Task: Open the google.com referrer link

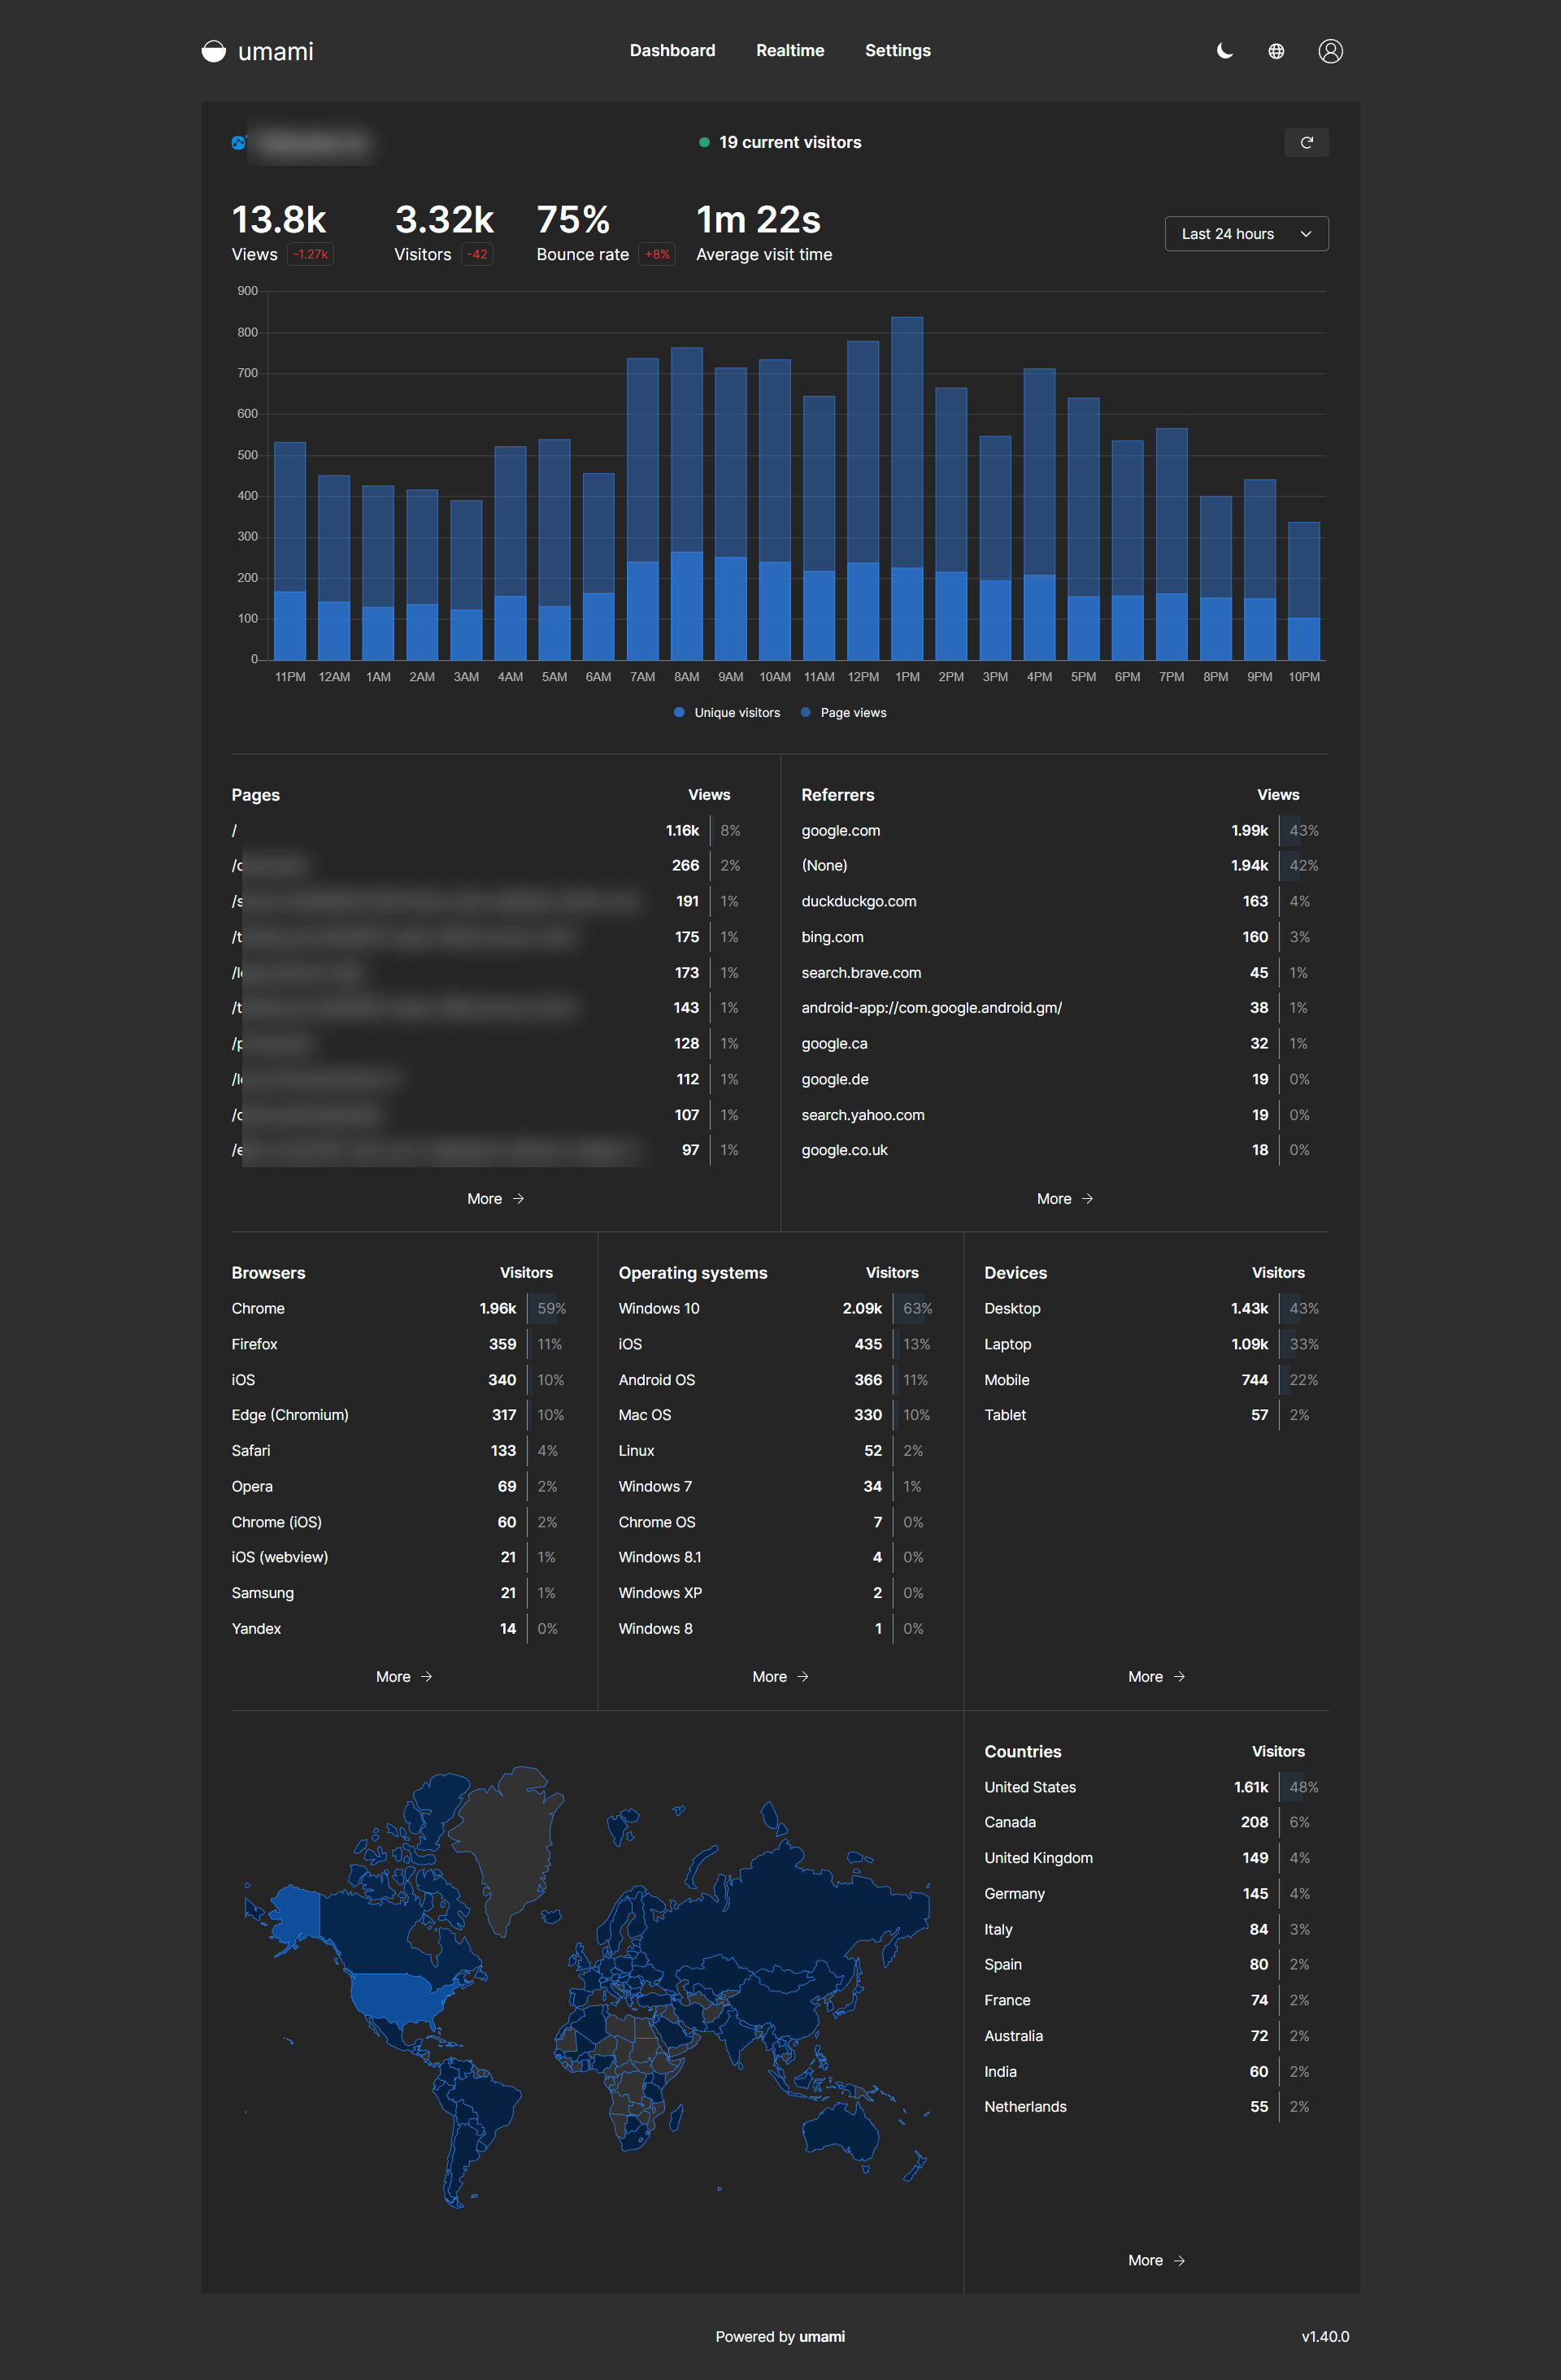Action: click(840, 830)
